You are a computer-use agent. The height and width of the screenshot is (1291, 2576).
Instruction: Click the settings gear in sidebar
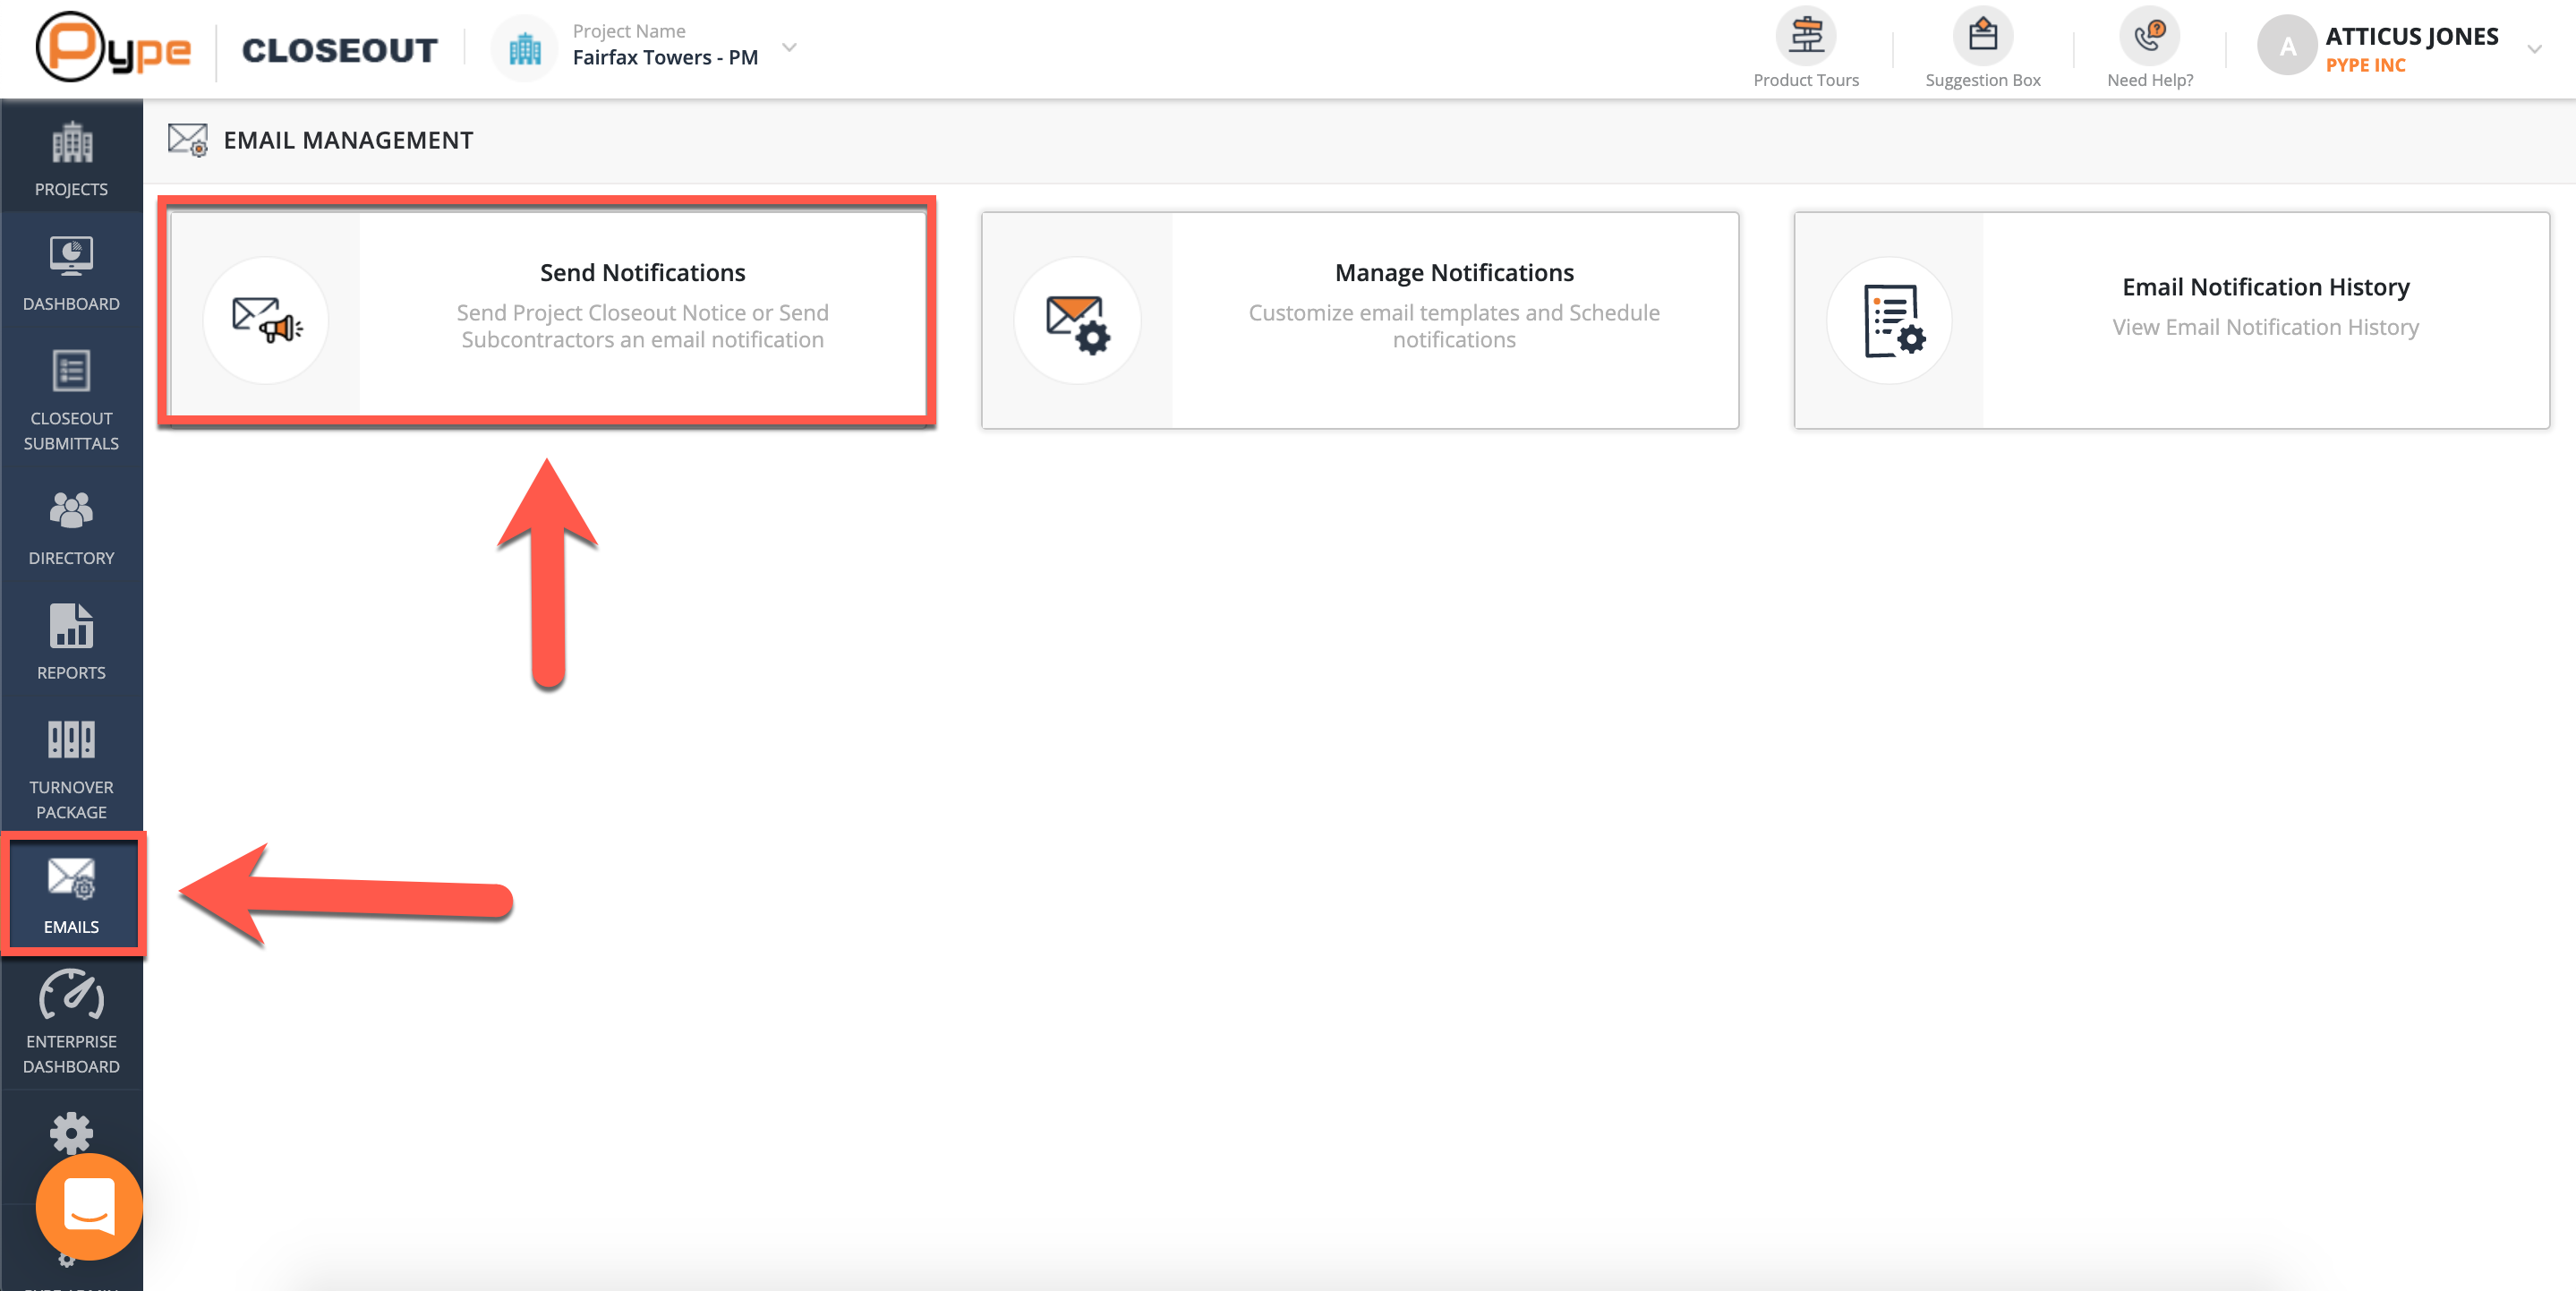pyautogui.click(x=71, y=1132)
